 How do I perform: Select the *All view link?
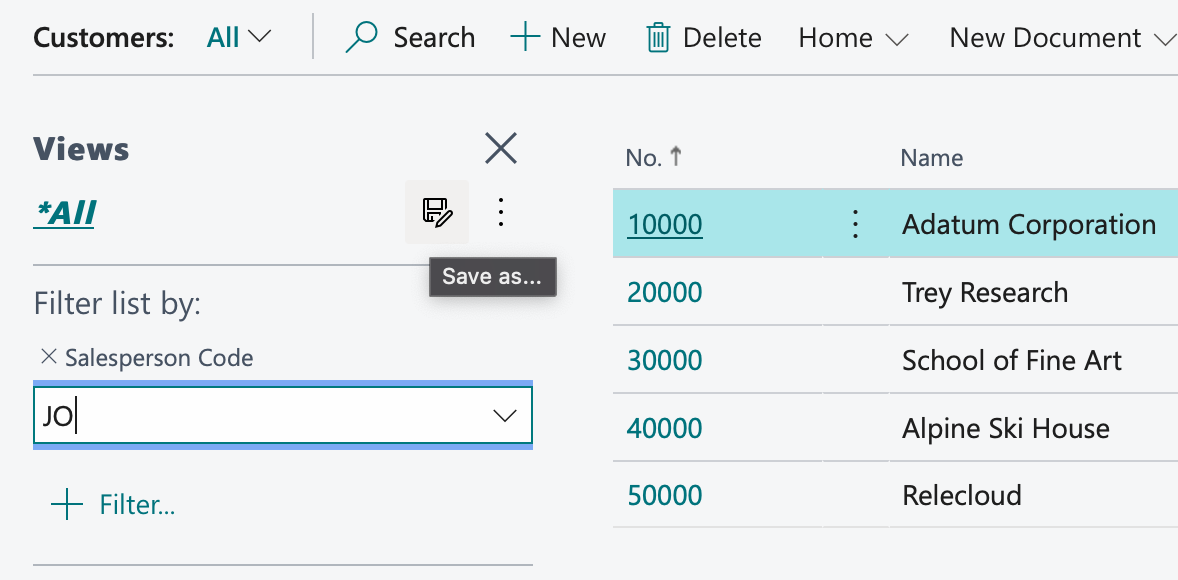pyautogui.click(x=65, y=213)
